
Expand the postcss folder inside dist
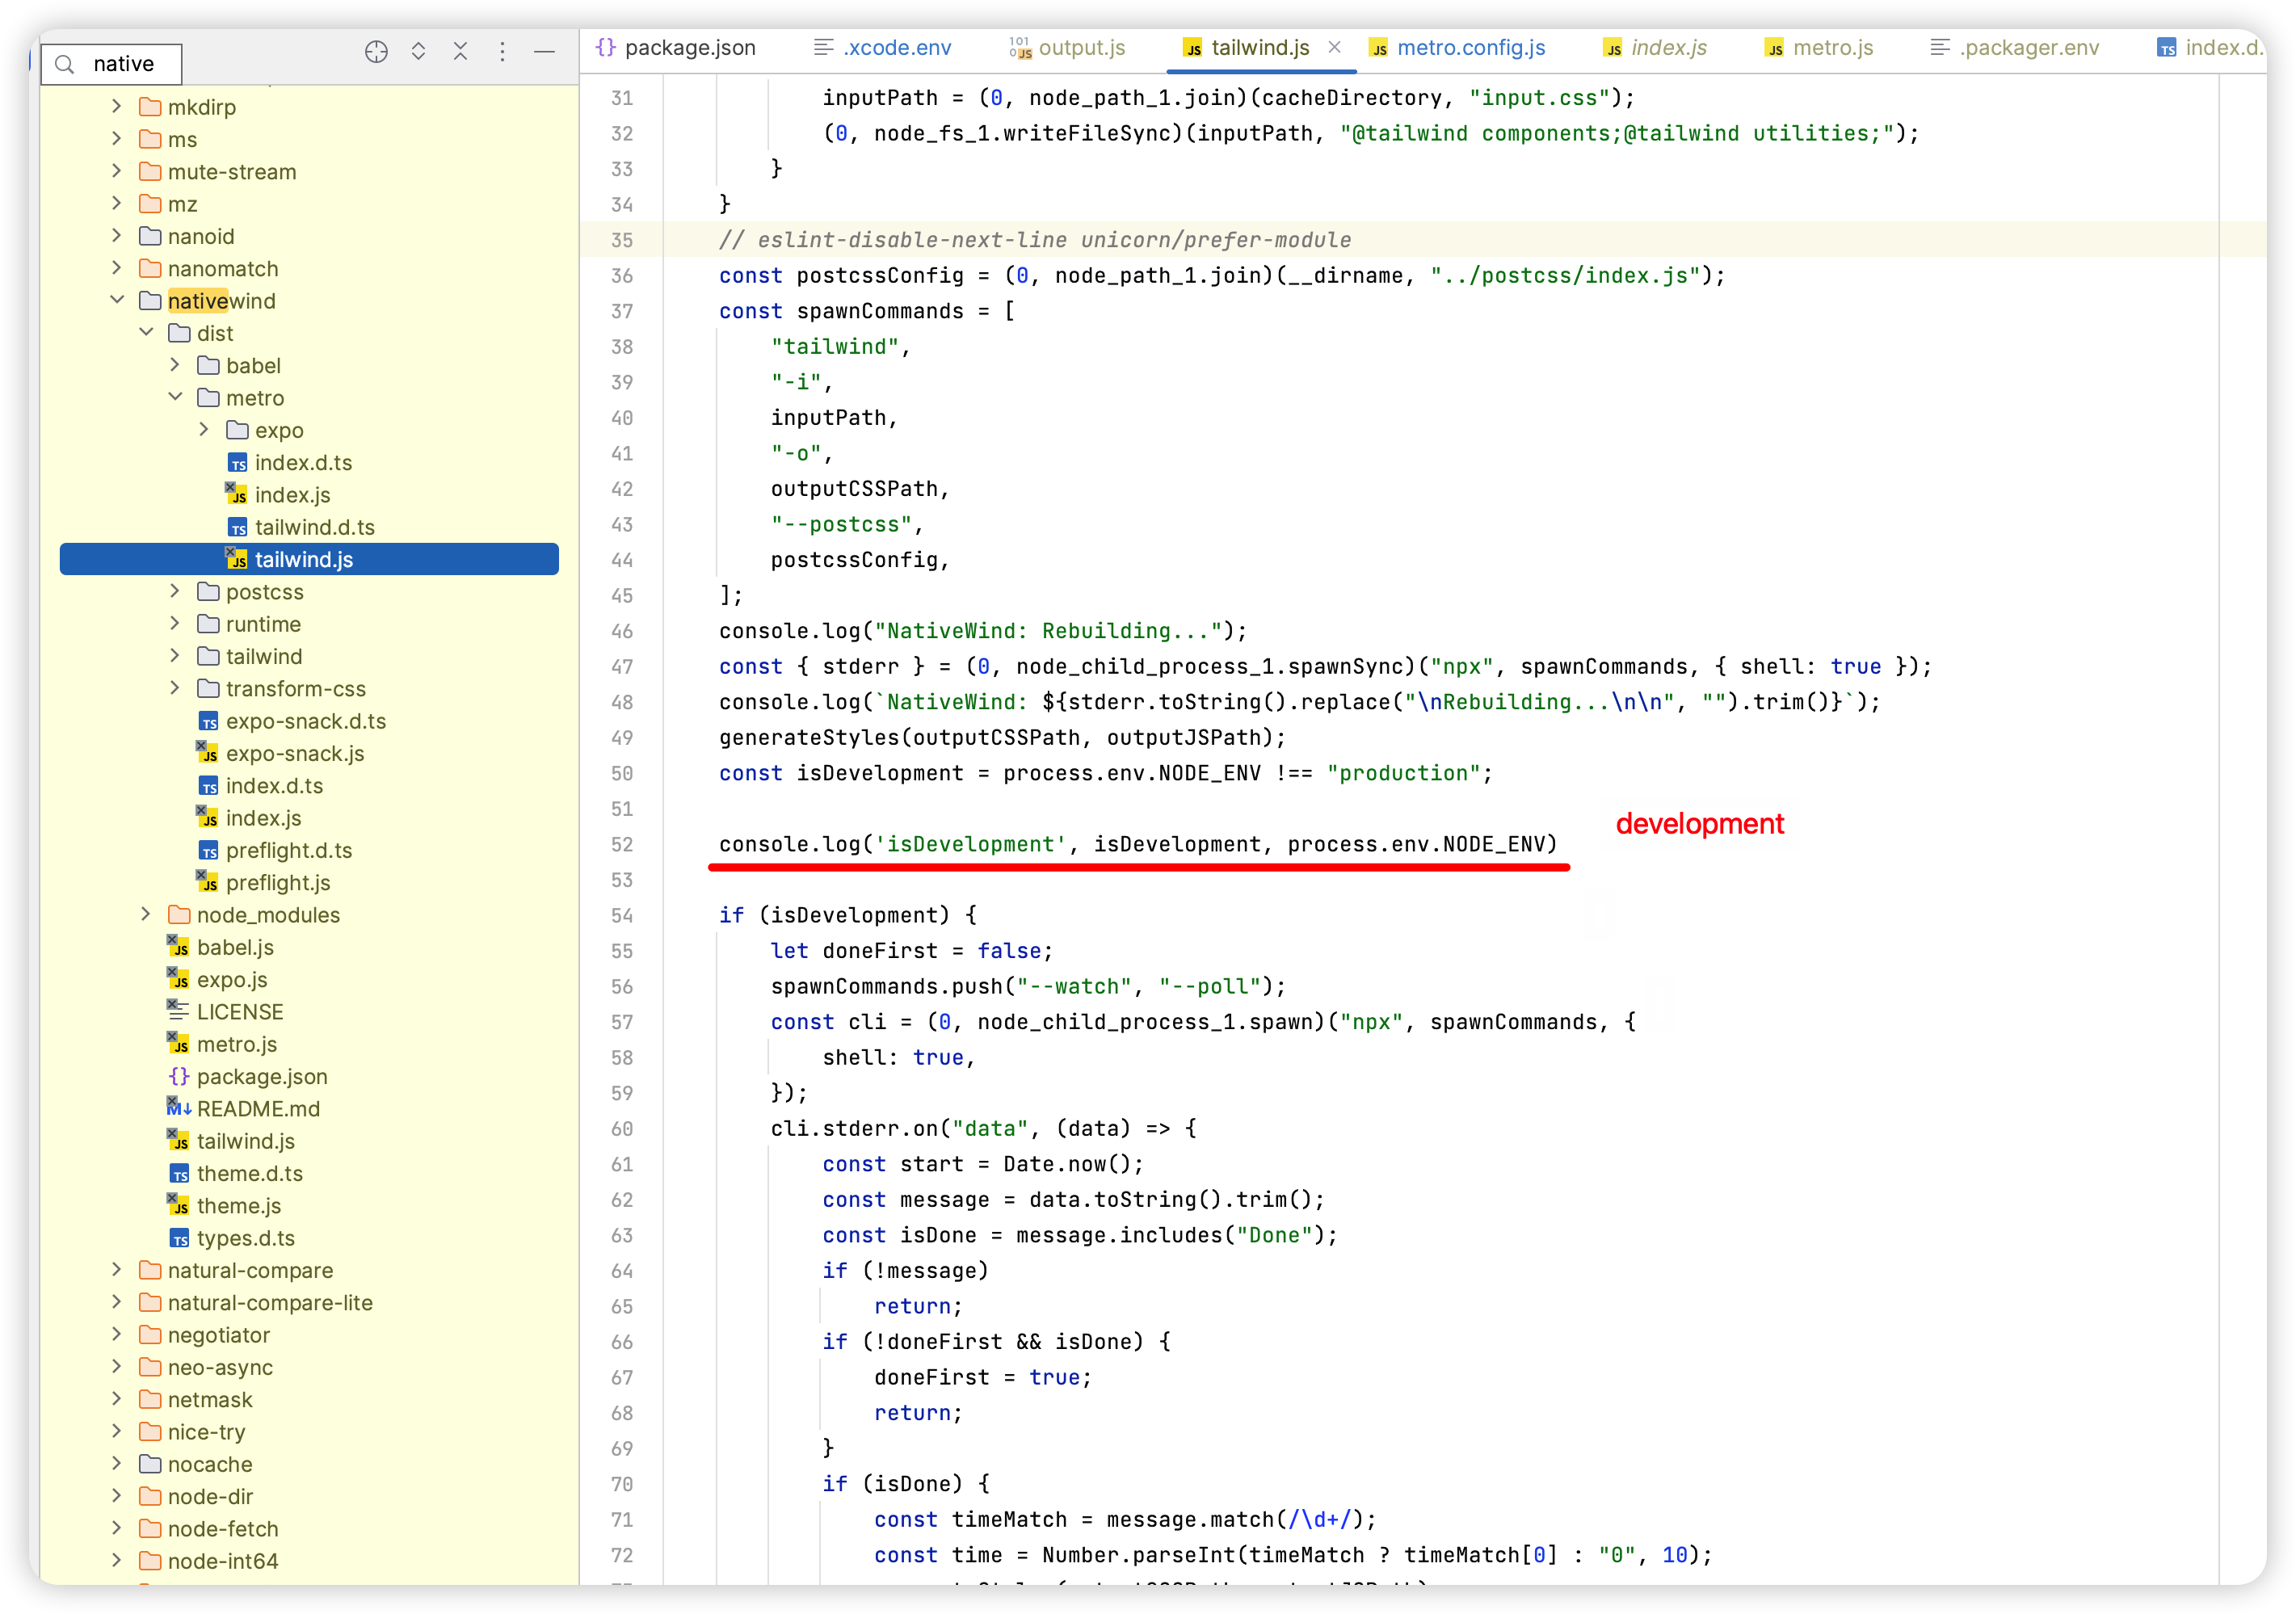click(x=176, y=591)
